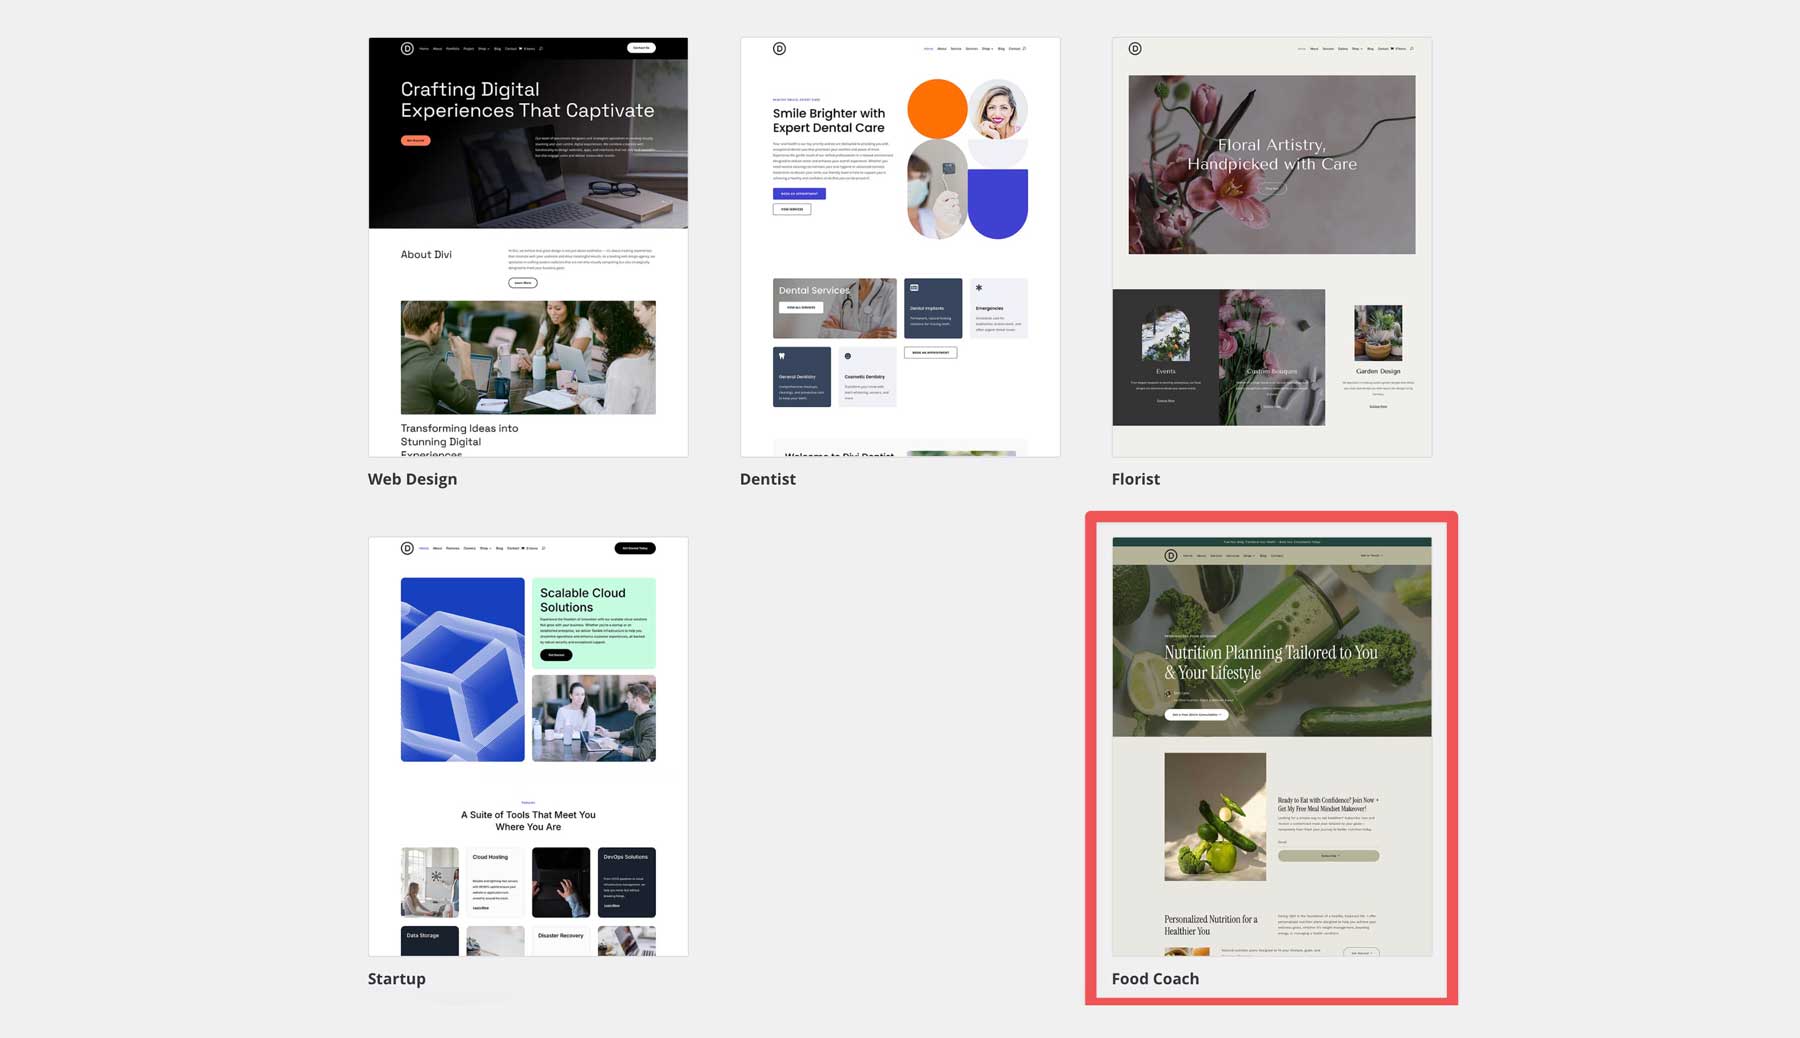Select Home in the Web Design navigation

425,48
